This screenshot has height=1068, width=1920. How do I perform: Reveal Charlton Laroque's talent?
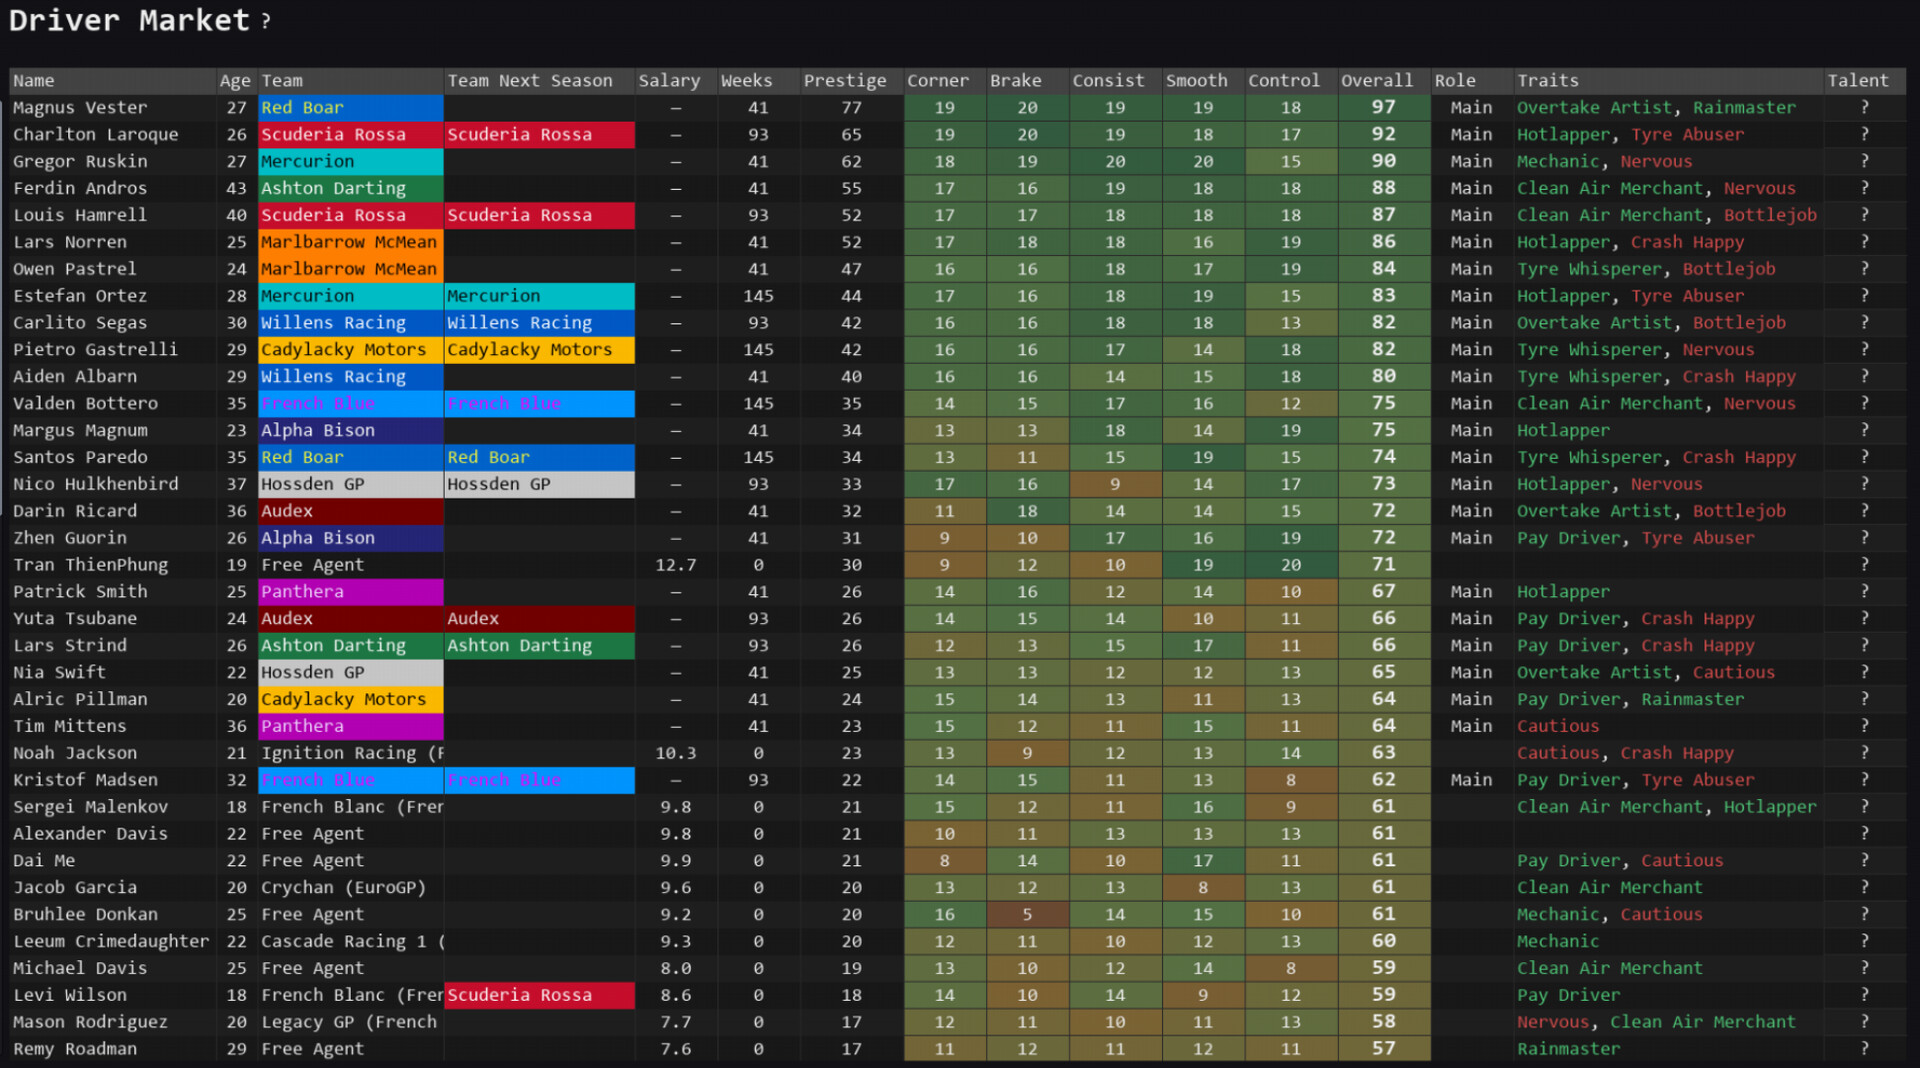pyautogui.click(x=1864, y=134)
